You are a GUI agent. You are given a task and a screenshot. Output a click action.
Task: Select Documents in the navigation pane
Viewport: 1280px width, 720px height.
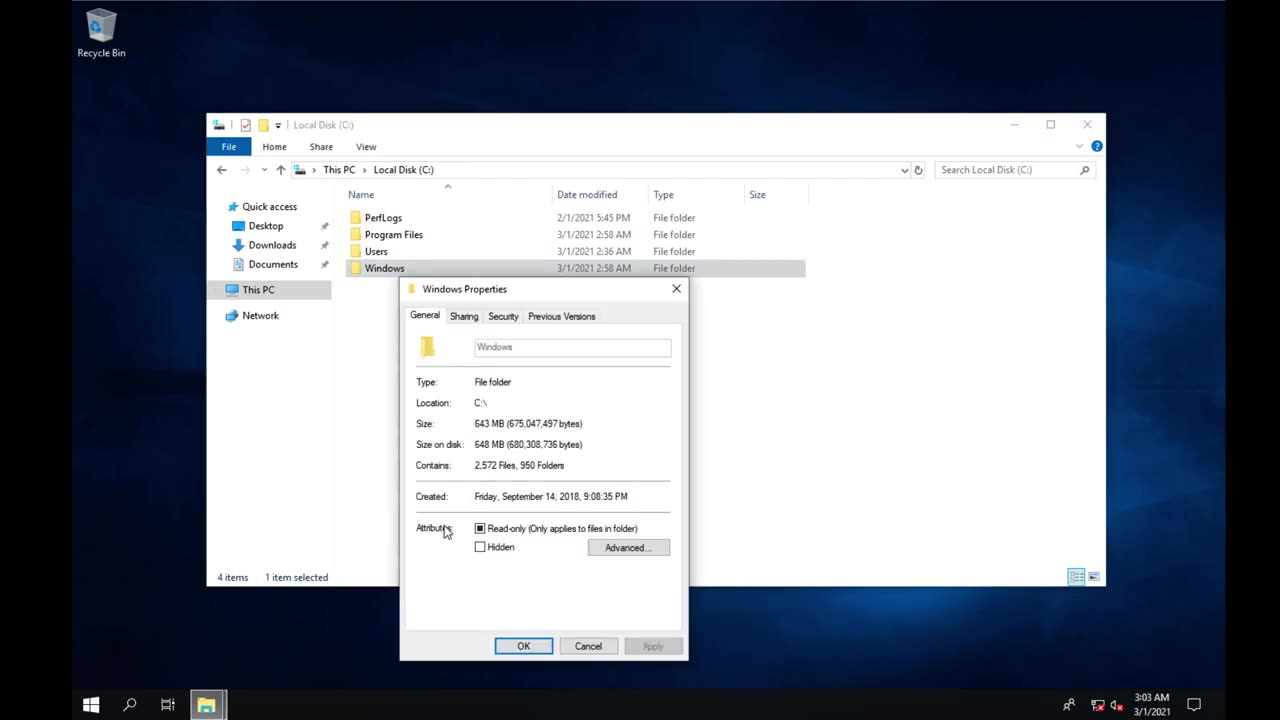(273, 265)
